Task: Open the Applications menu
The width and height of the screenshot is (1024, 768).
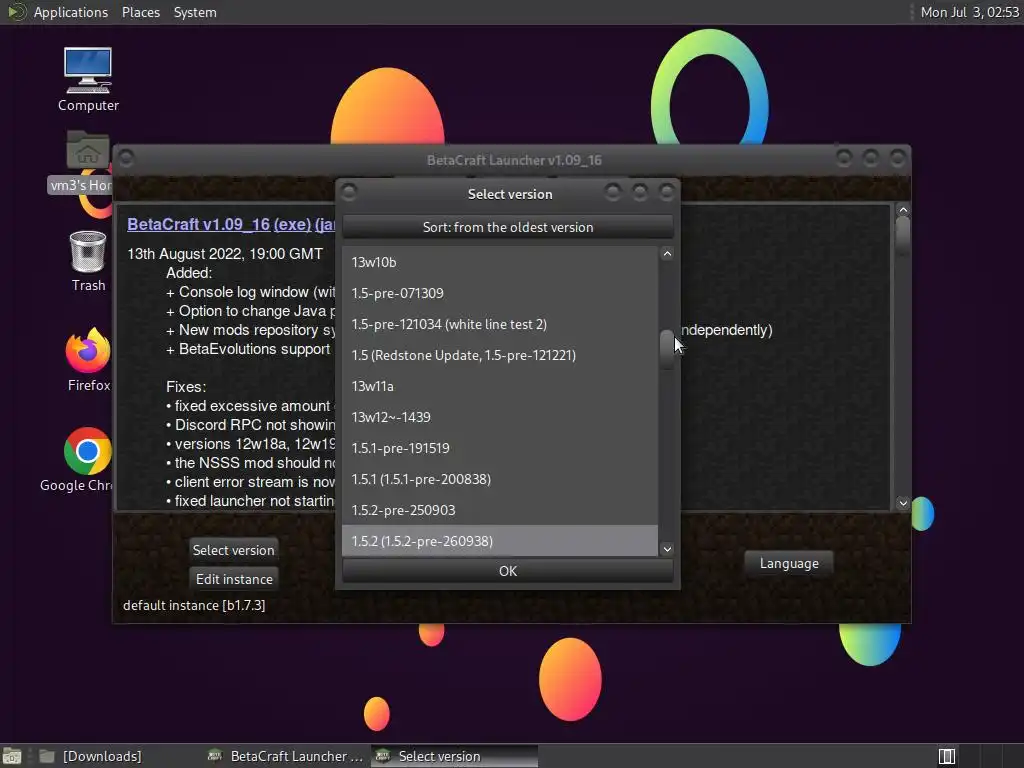Action: pos(71,12)
